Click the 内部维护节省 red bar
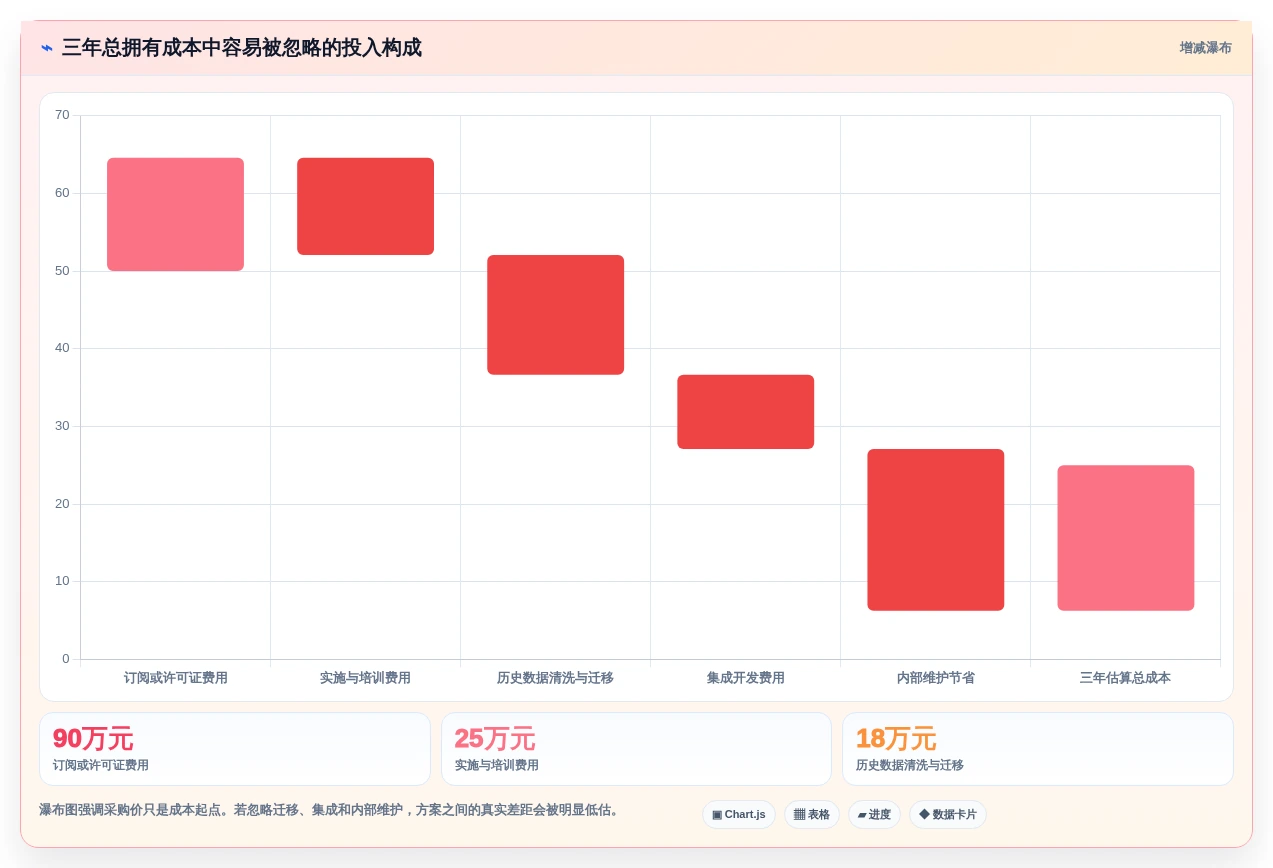This screenshot has height=868, width=1273. (936, 530)
